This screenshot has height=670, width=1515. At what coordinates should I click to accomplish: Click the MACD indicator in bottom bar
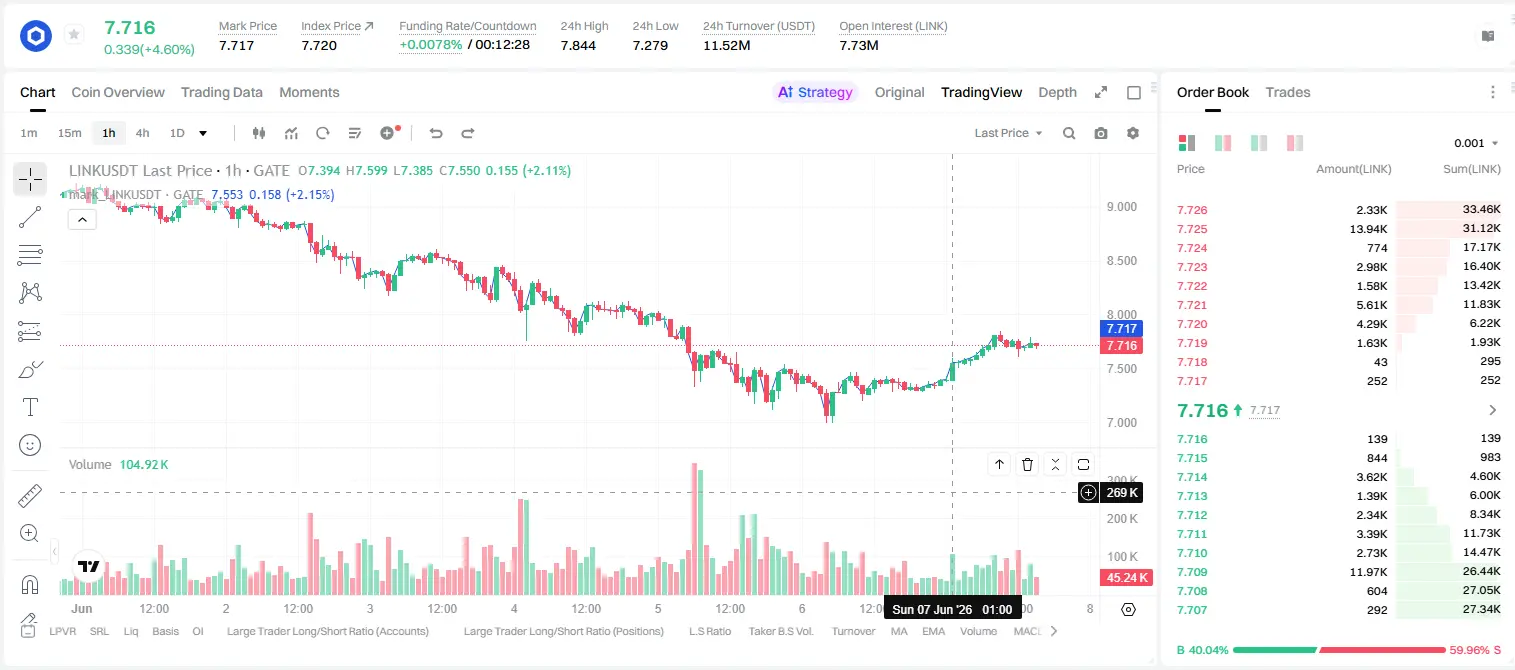pyautogui.click(x=1027, y=631)
